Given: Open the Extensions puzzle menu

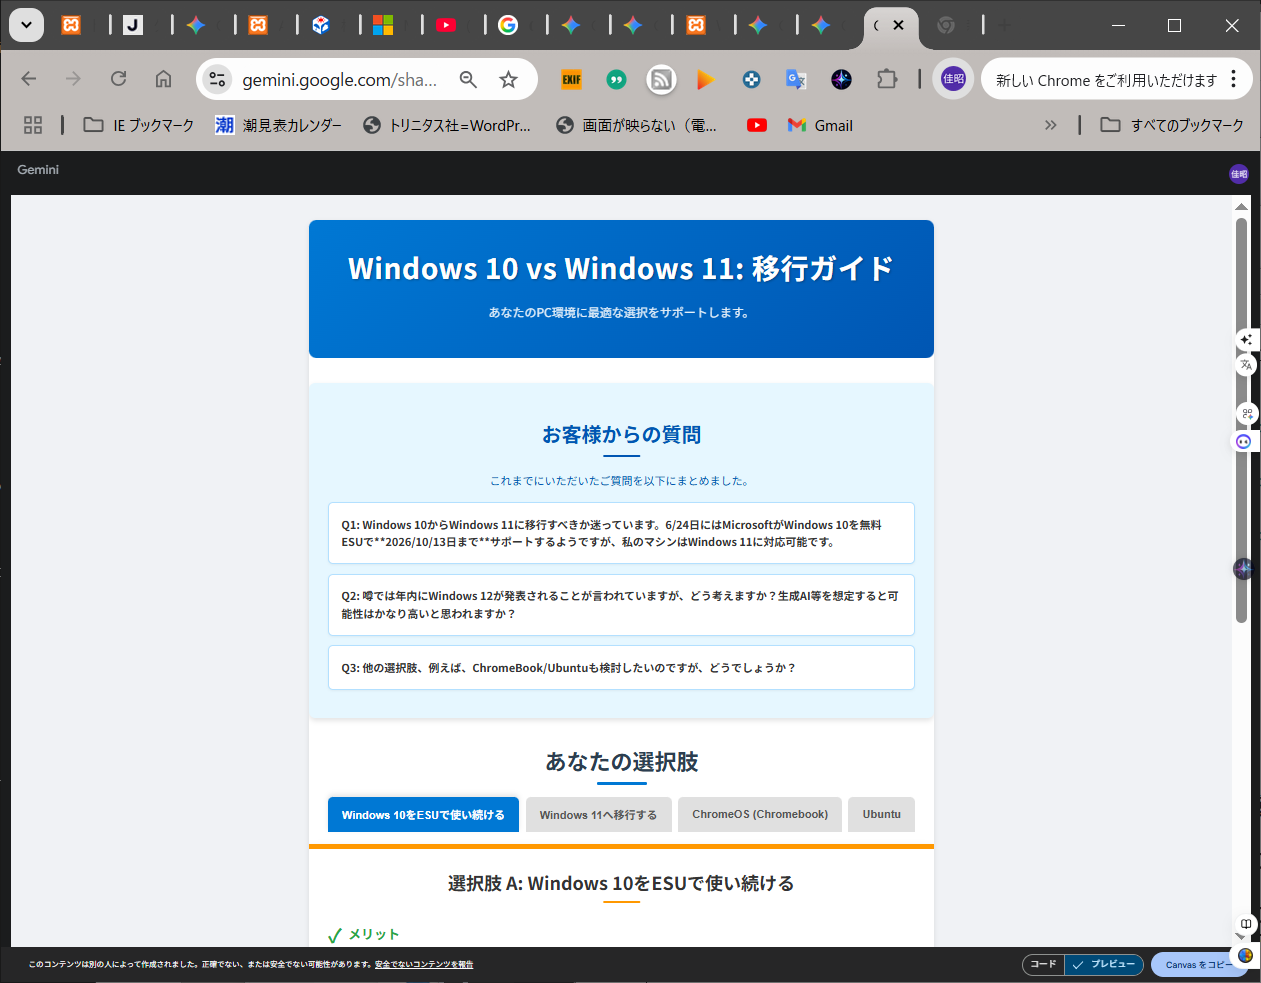Looking at the screenshot, I should click(x=887, y=79).
